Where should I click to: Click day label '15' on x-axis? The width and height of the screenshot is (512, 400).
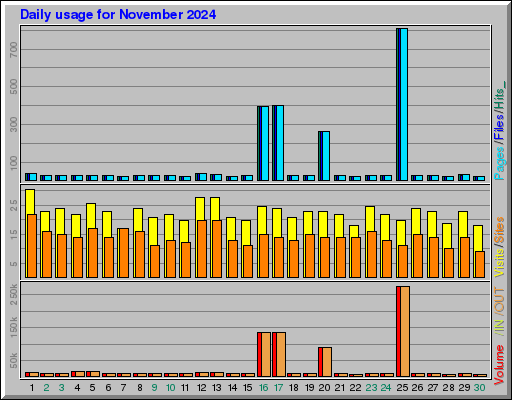tap(247, 388)
